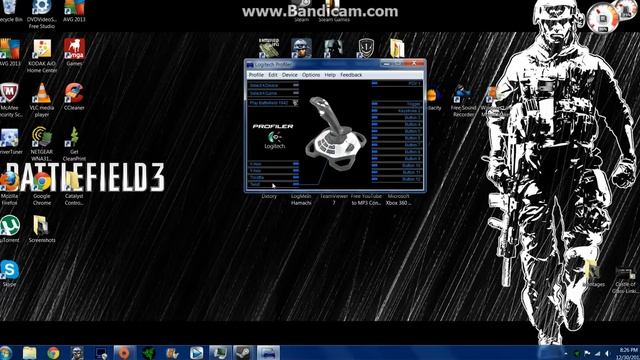
Task: Select the X Axis assignment entry
Action: coord(273,164)
